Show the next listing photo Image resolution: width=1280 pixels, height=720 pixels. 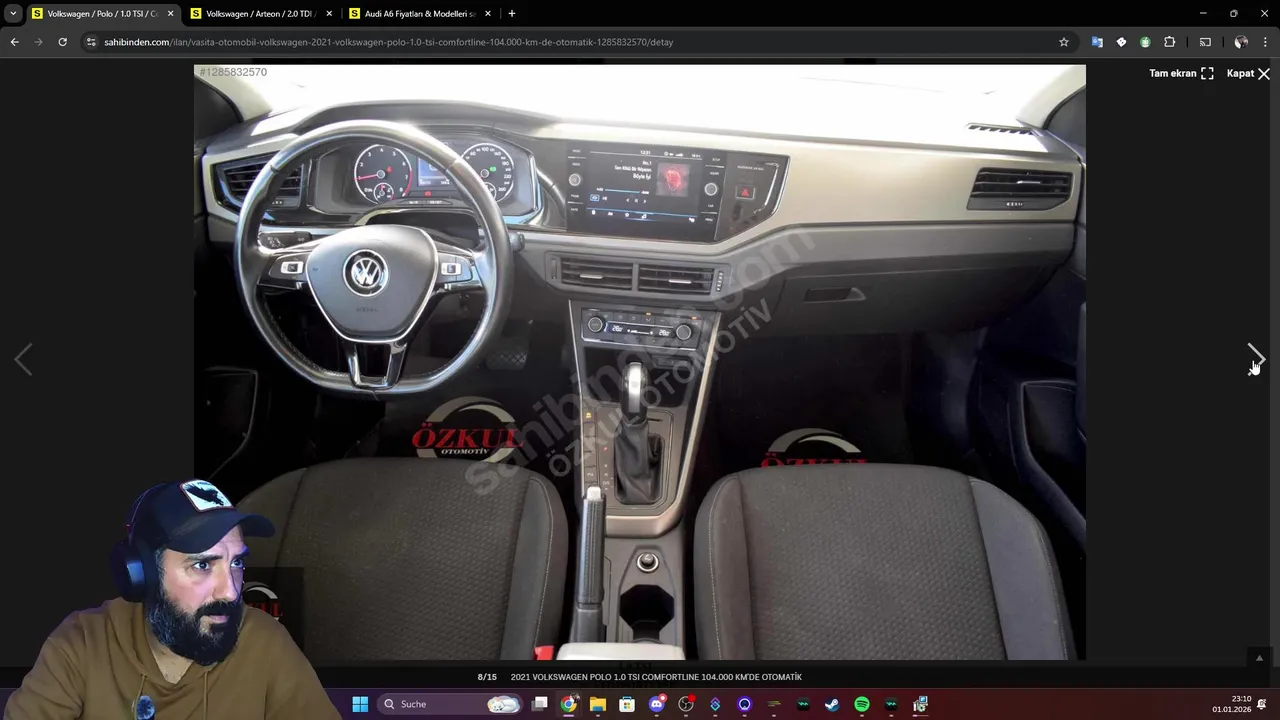[1256, 358]
